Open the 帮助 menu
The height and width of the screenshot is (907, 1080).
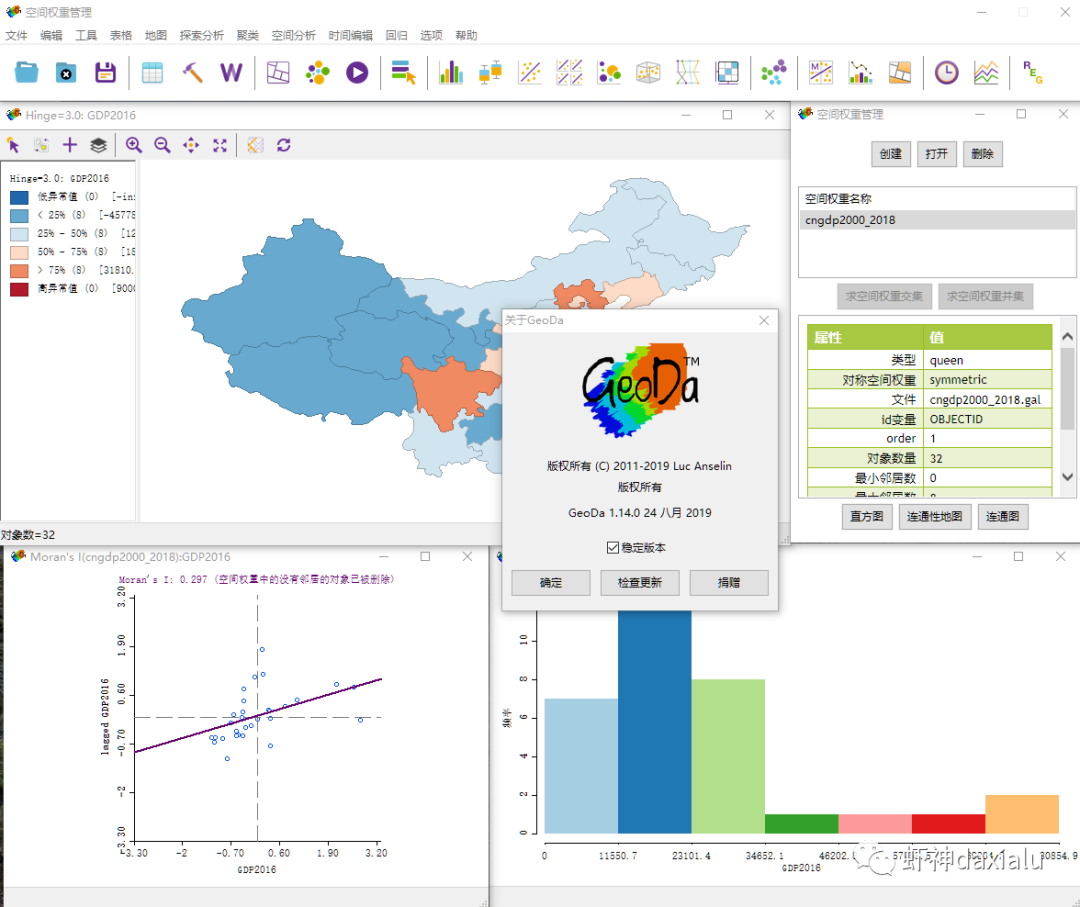click(466, 35)
